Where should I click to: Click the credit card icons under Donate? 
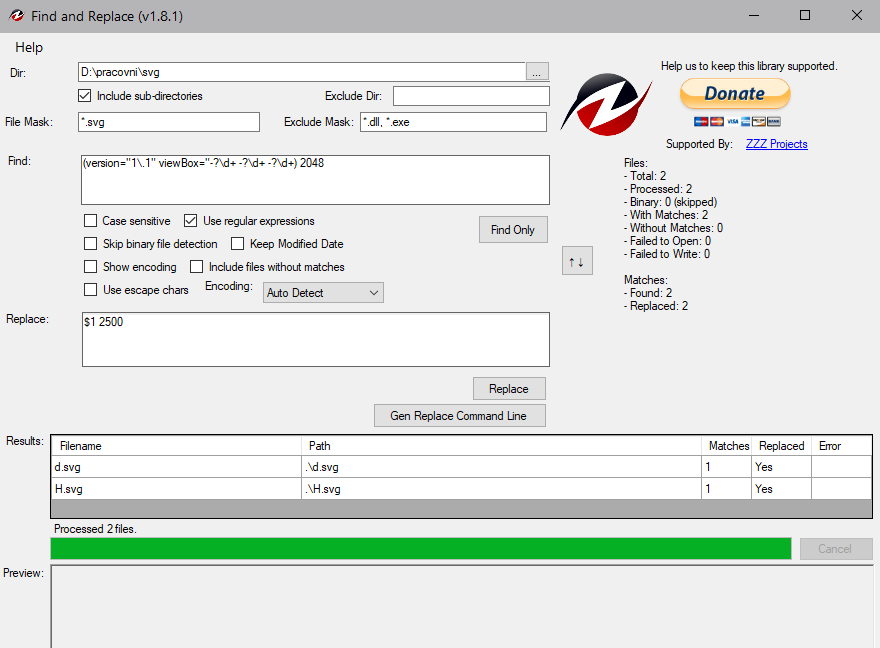[x=737, y=122]
